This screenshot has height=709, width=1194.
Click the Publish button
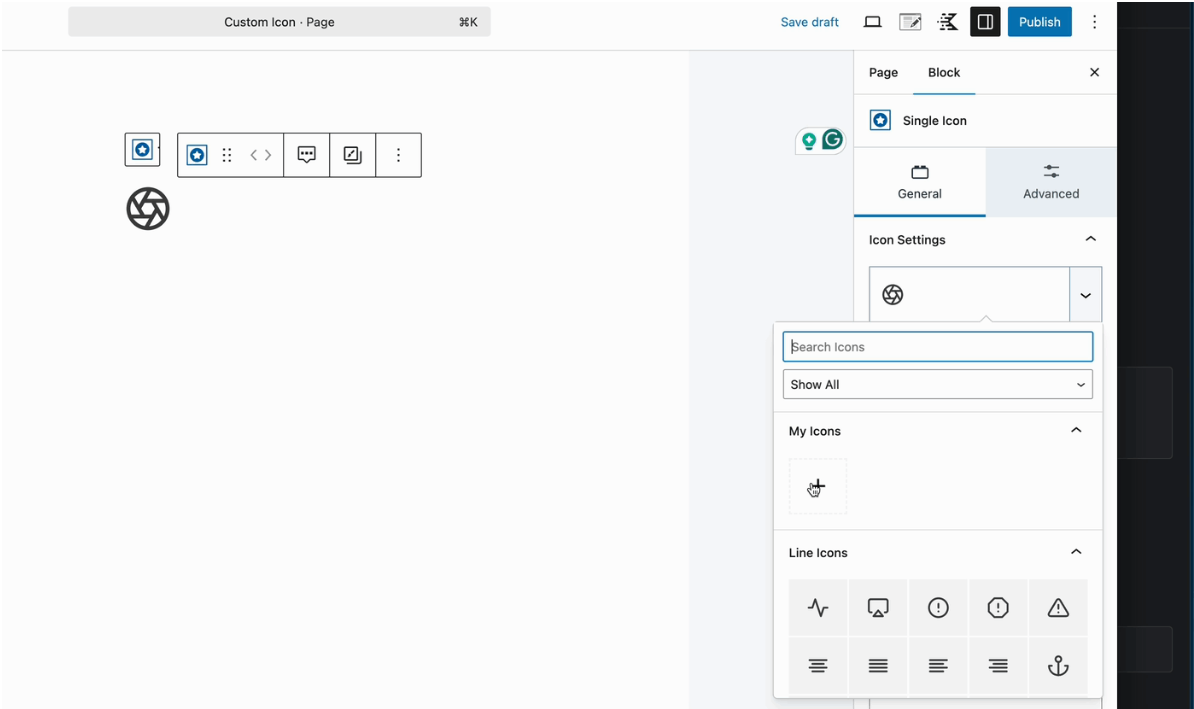coord(1039,22)
